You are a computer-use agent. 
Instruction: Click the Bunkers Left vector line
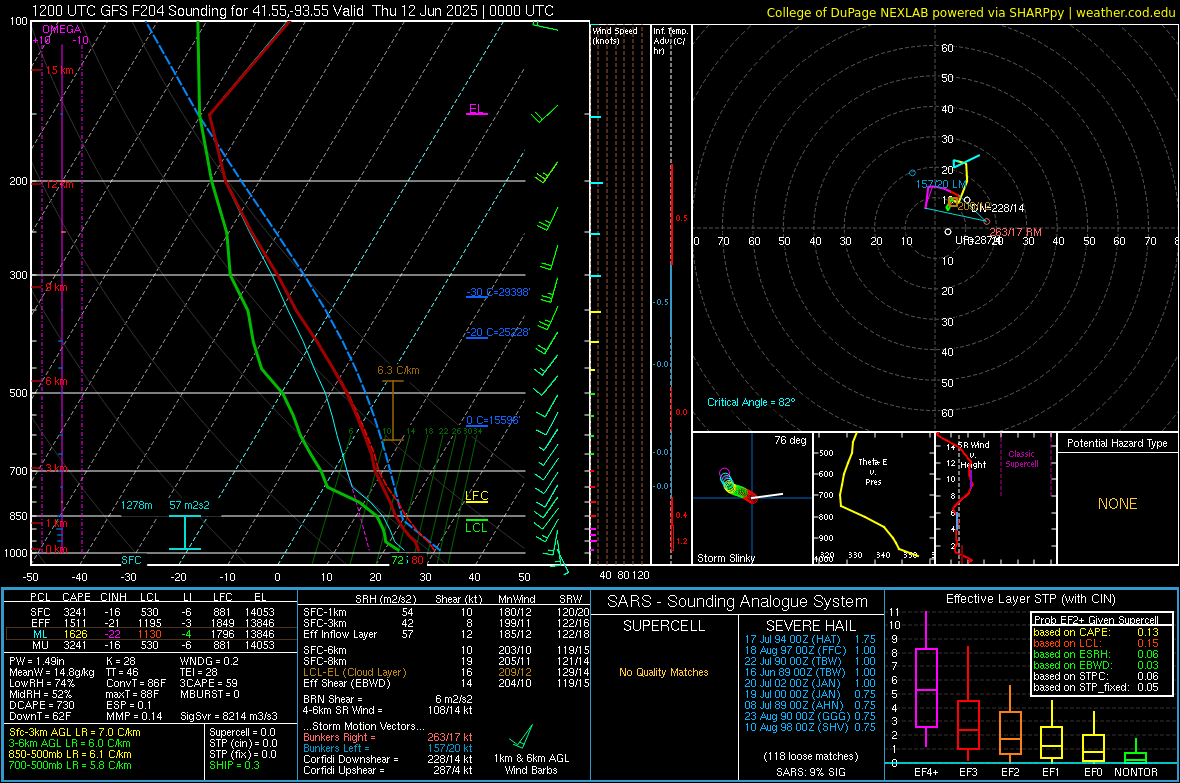click(388, 748)
